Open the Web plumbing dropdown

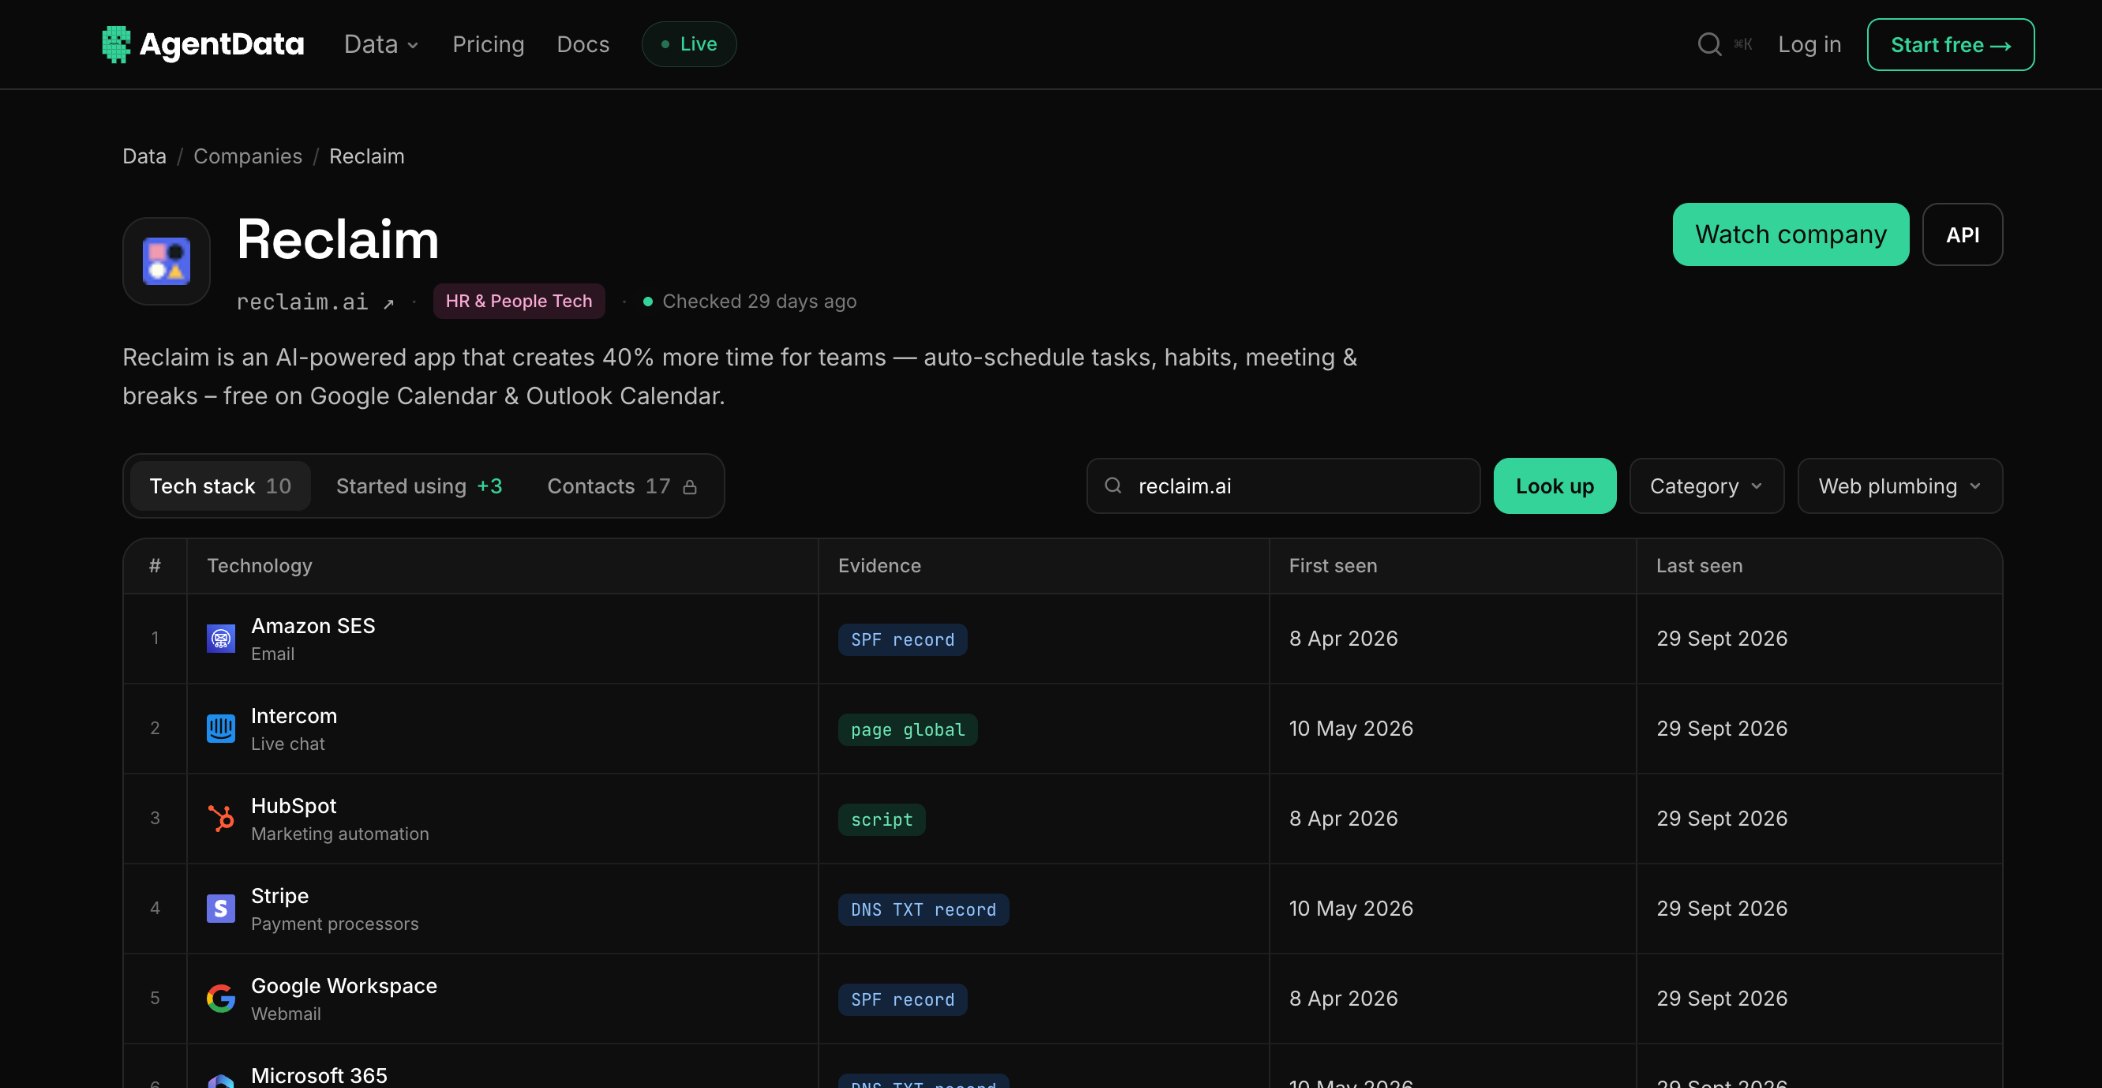1899,486
